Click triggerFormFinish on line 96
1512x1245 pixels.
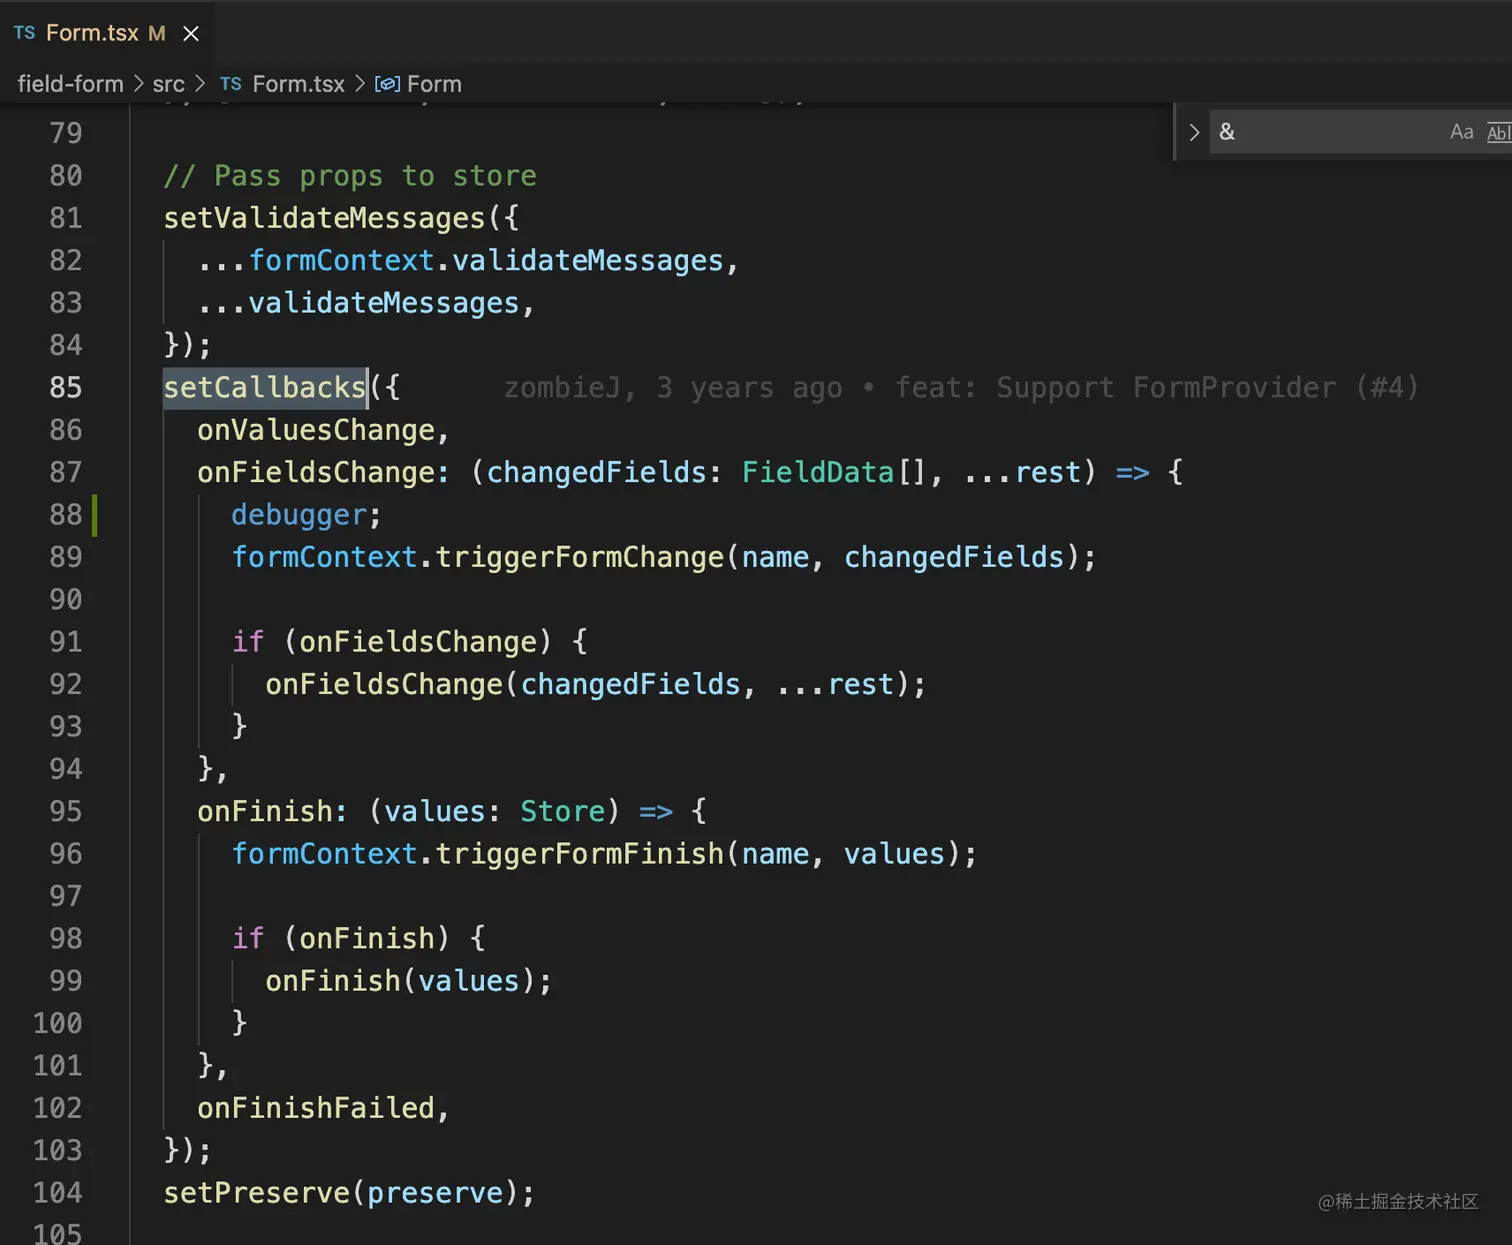[x=579, y=854]
